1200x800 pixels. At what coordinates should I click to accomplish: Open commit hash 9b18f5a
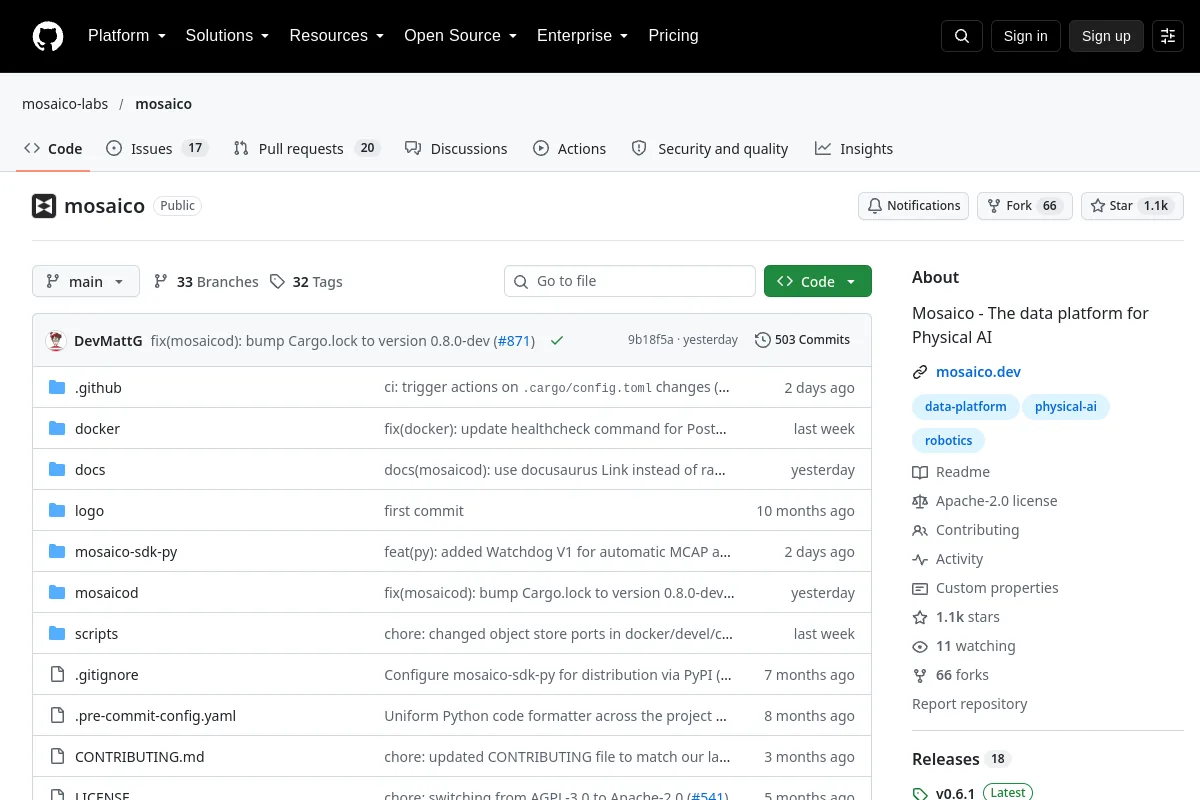pos(651,340)
